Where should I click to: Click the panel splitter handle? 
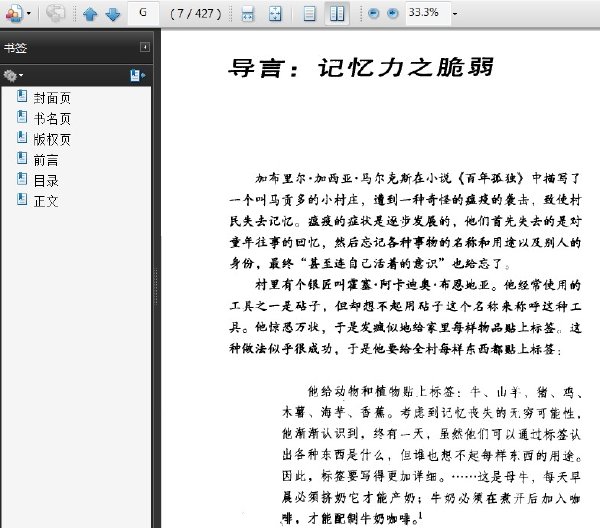pyautogui.click(x=156, y=286)
